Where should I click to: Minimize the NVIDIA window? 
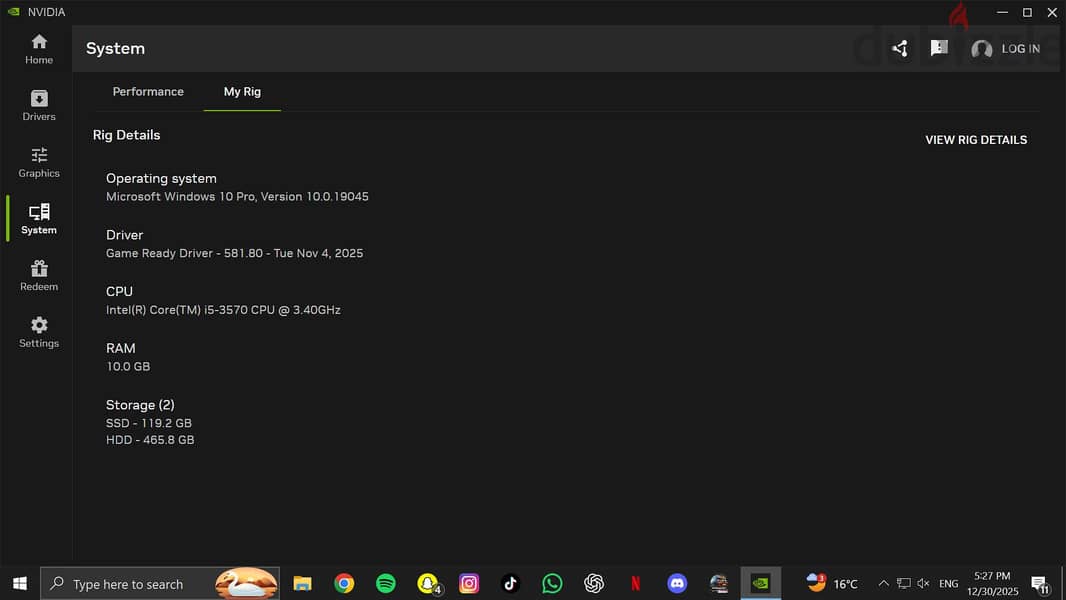1002,12
